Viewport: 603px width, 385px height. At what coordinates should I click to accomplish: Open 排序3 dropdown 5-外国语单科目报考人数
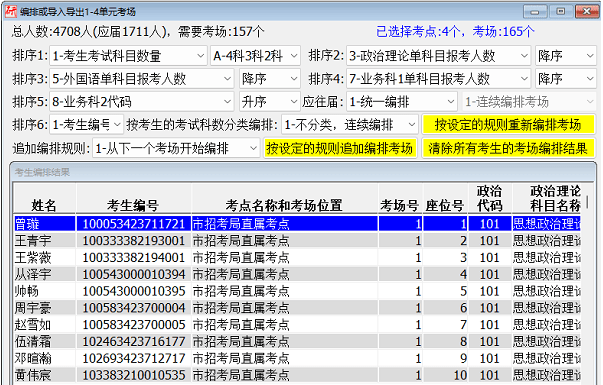click(142, 79)
